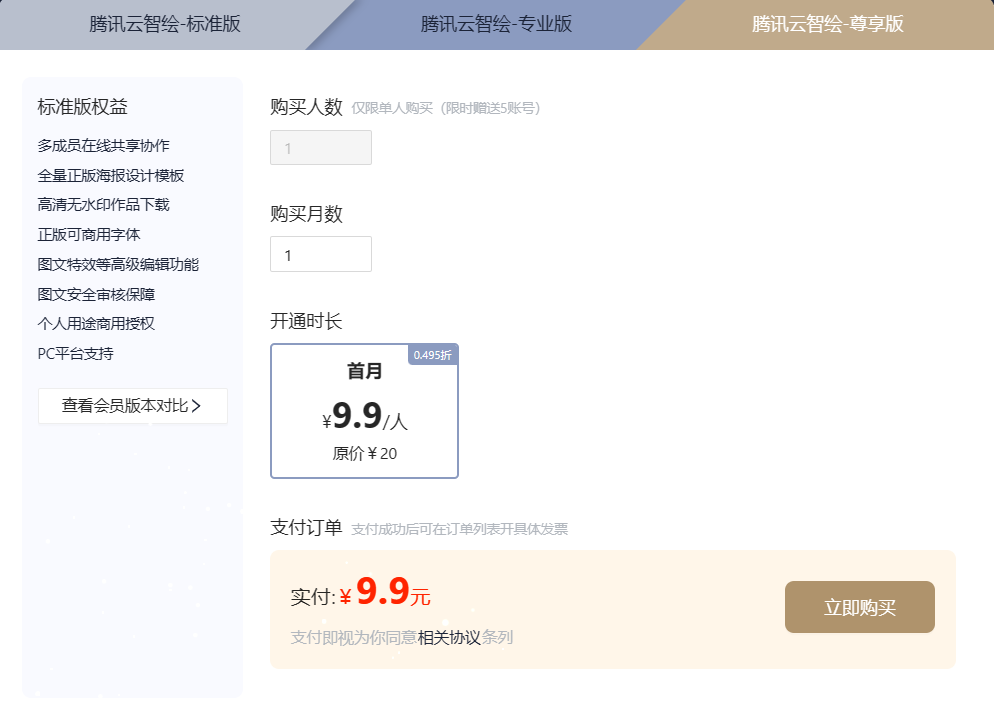
Task: Click the 购买月数 input field
Action: (x=321, y=254)
